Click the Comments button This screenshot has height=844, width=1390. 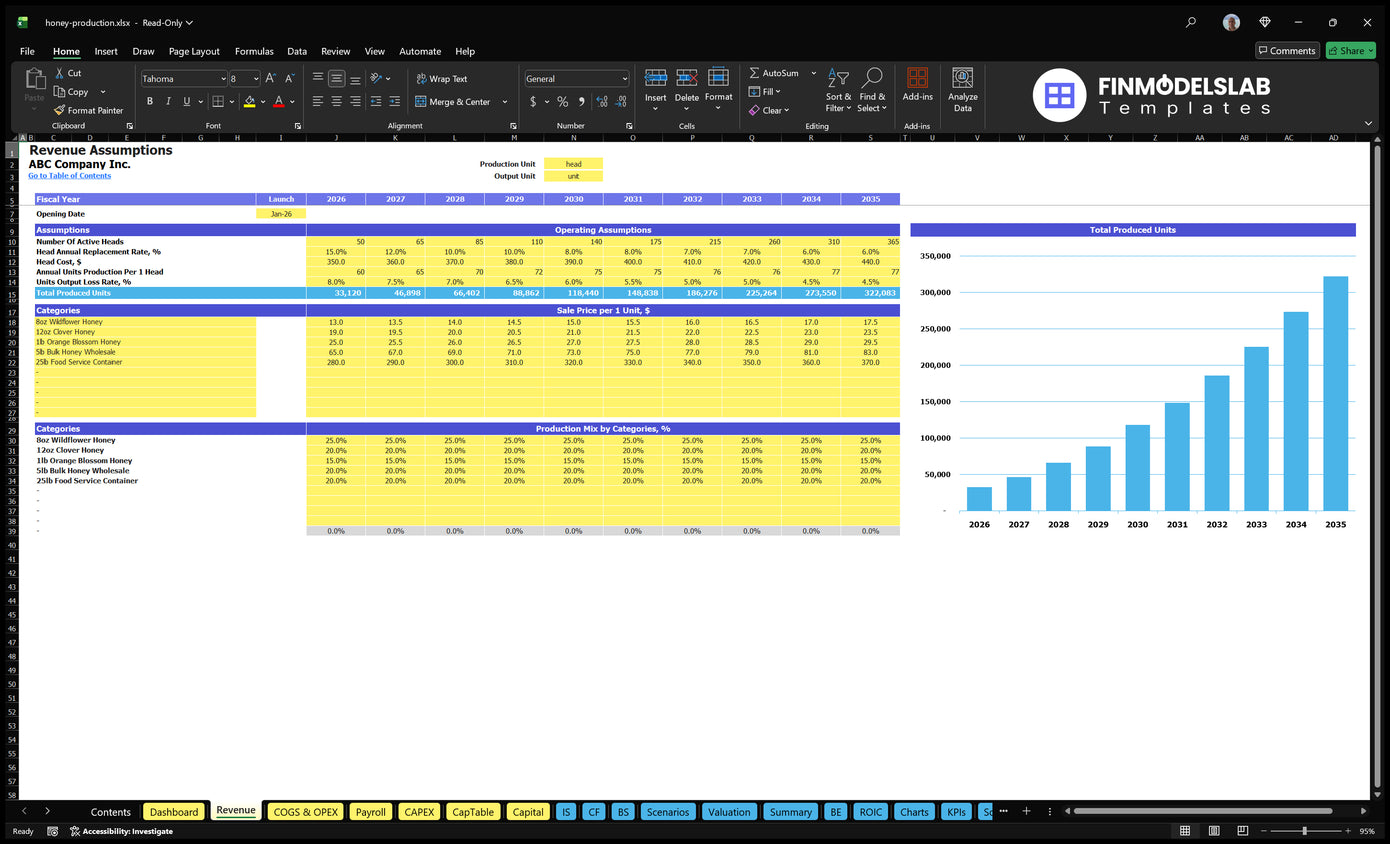pos(1287,51)
